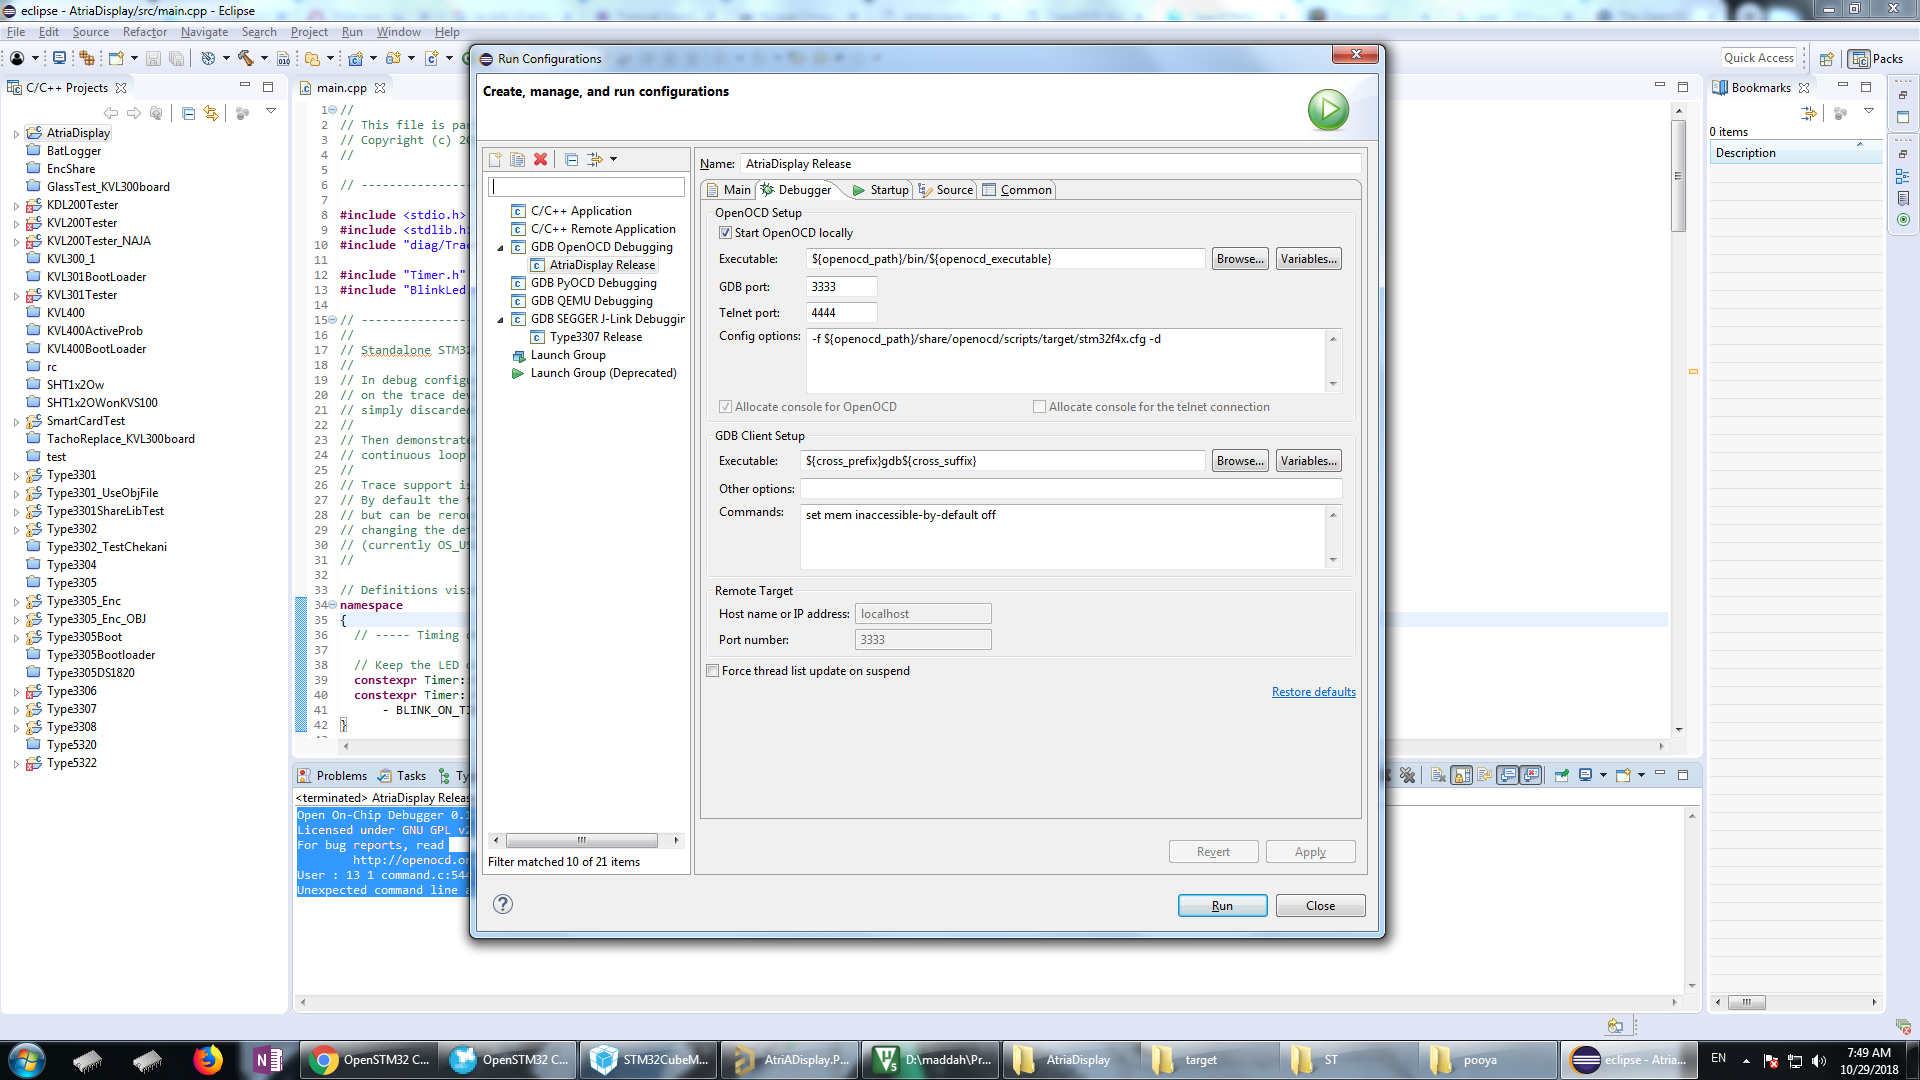Click the dialog help question mark icon
The height and width of the screenshot is (1080, 1920).
click(503, 904)
